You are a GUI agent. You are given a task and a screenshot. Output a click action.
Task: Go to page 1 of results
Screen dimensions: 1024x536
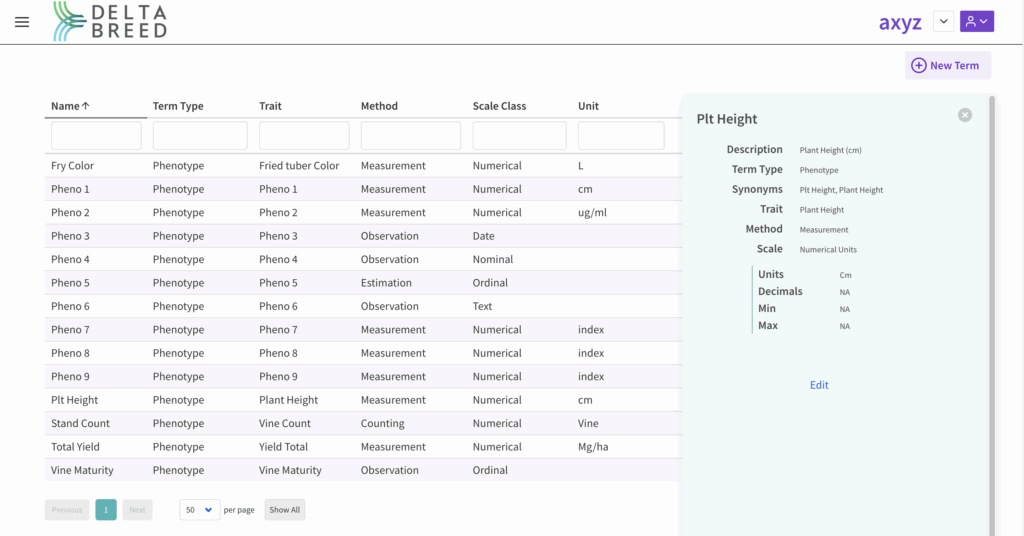pyautogui.click(x=106, y=510)
